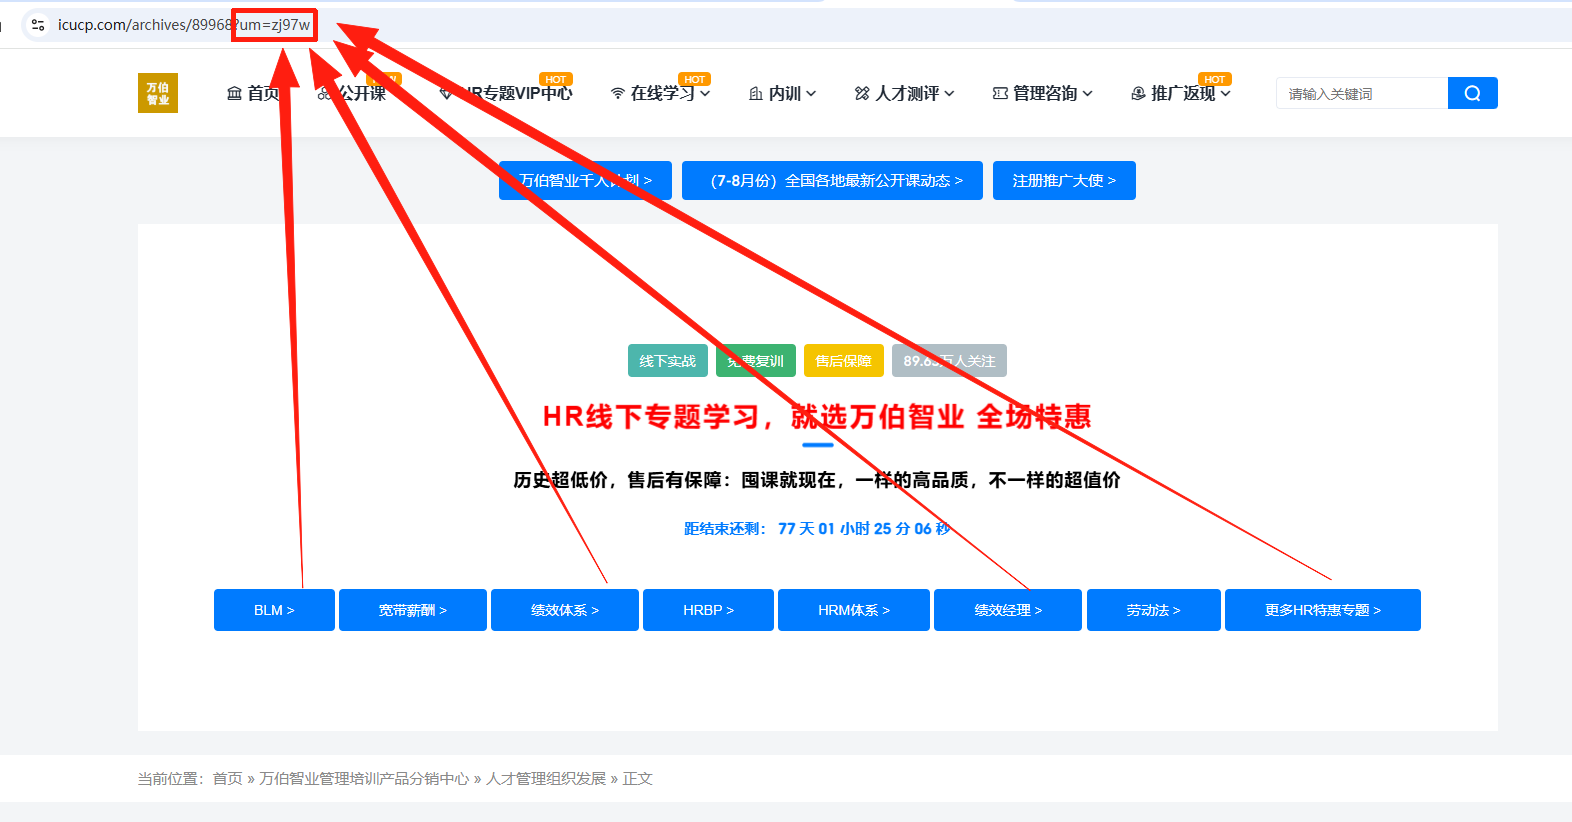Type in the 请输入关键词 search field

point(1361,94)
